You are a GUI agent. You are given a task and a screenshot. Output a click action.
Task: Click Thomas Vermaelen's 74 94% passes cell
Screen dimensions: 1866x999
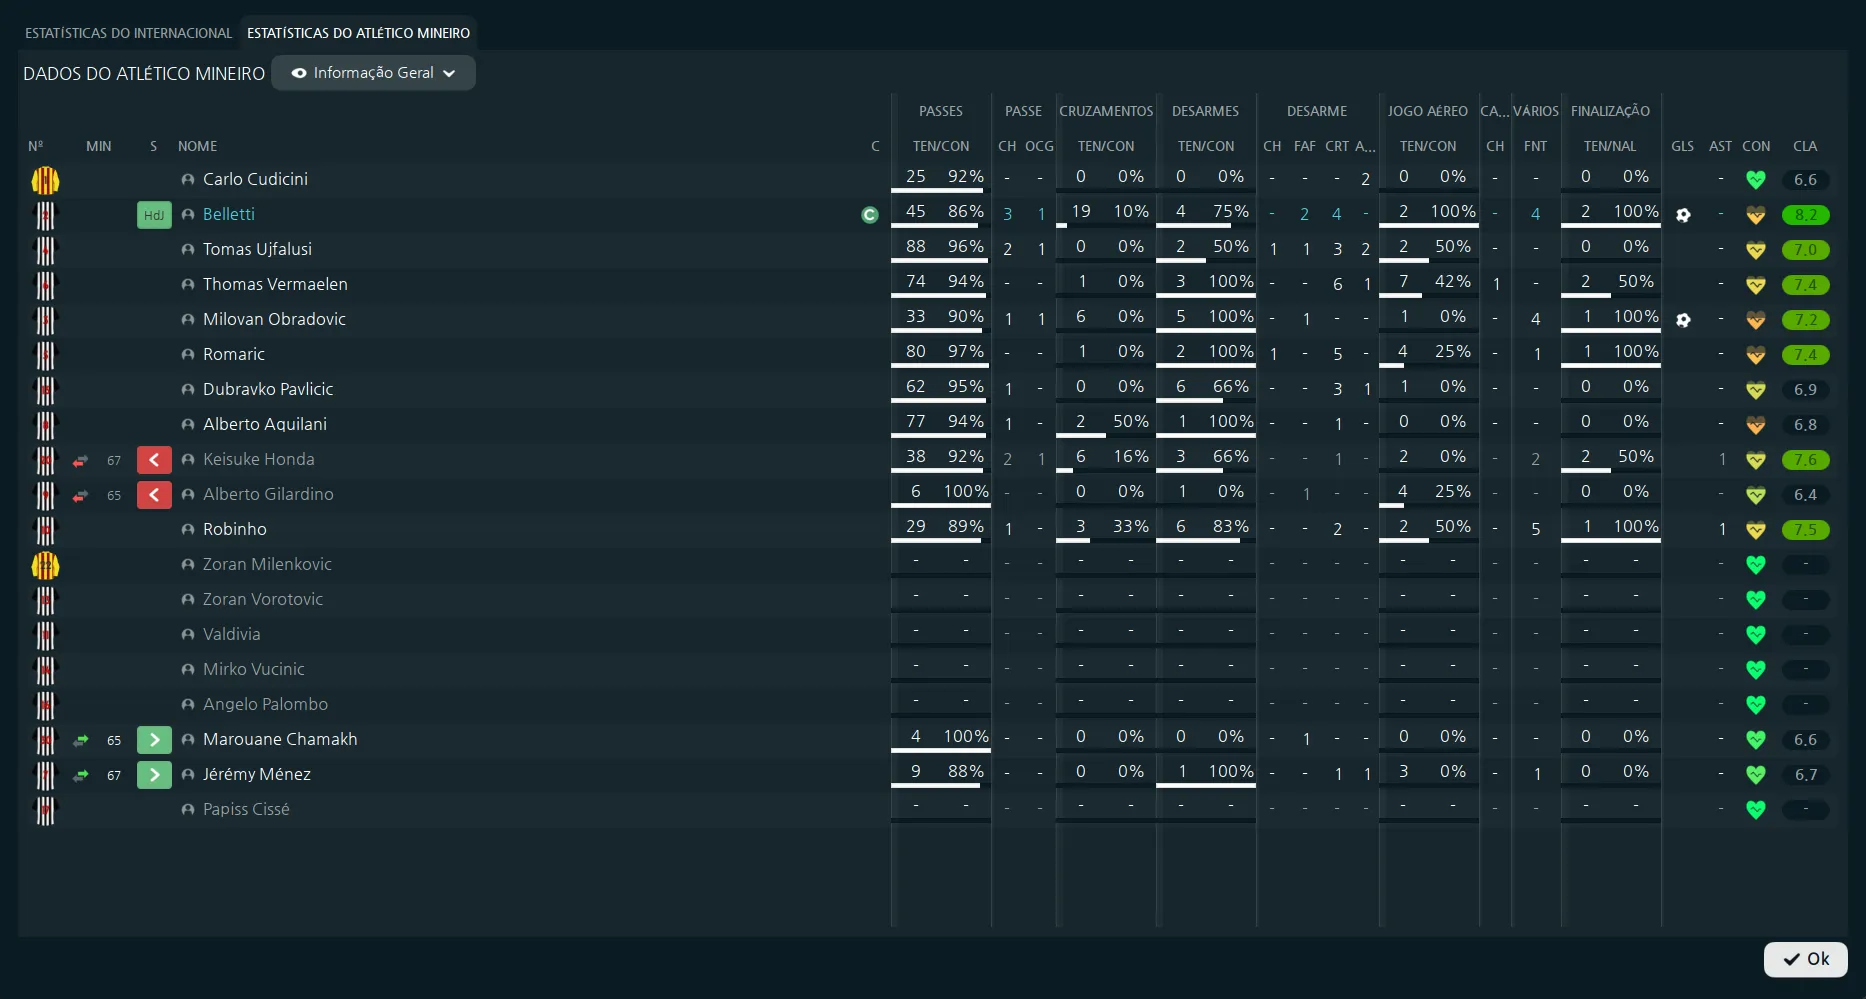click(x=941, y=282)
